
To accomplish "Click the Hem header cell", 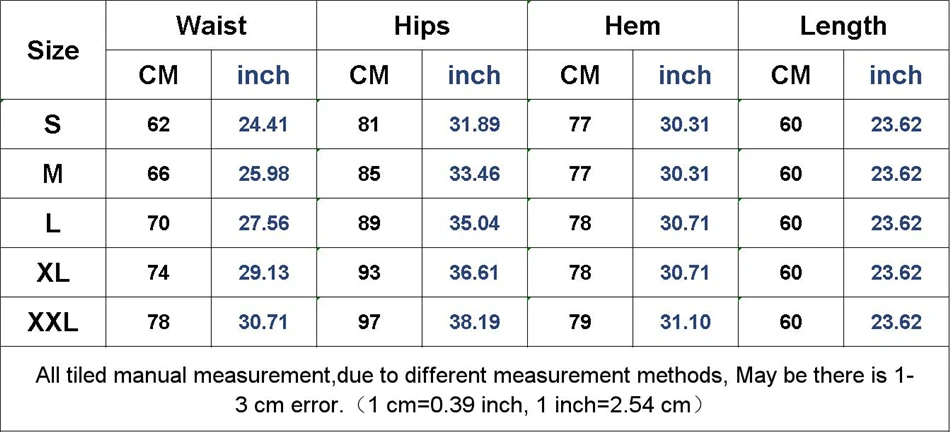I will (633, 25).
